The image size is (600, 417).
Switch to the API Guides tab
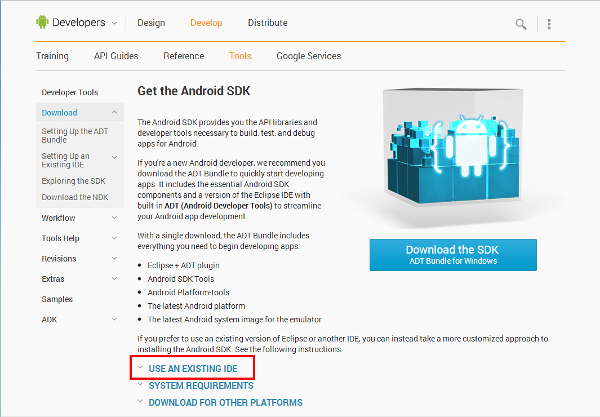click(x=116, y=56)
